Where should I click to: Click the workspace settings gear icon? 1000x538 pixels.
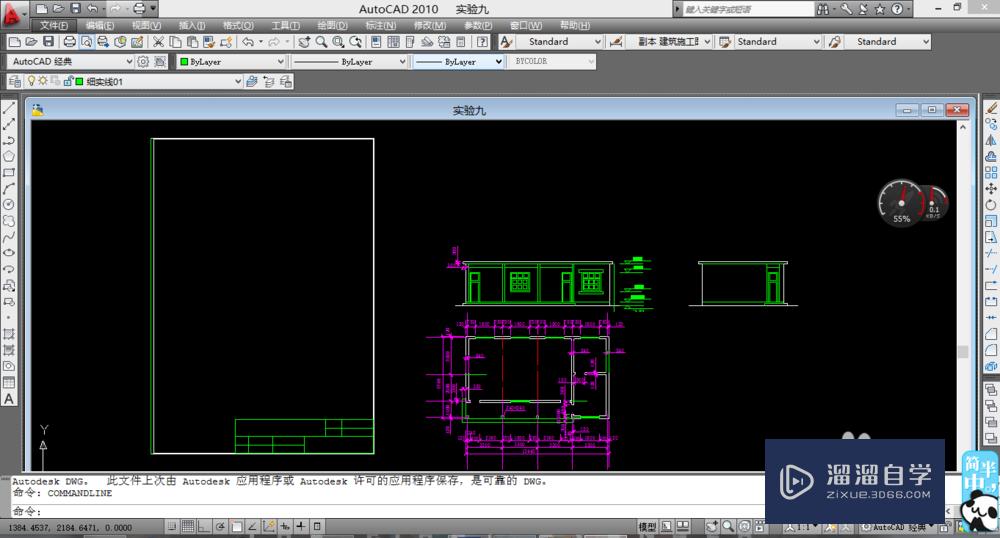point(143,62)
